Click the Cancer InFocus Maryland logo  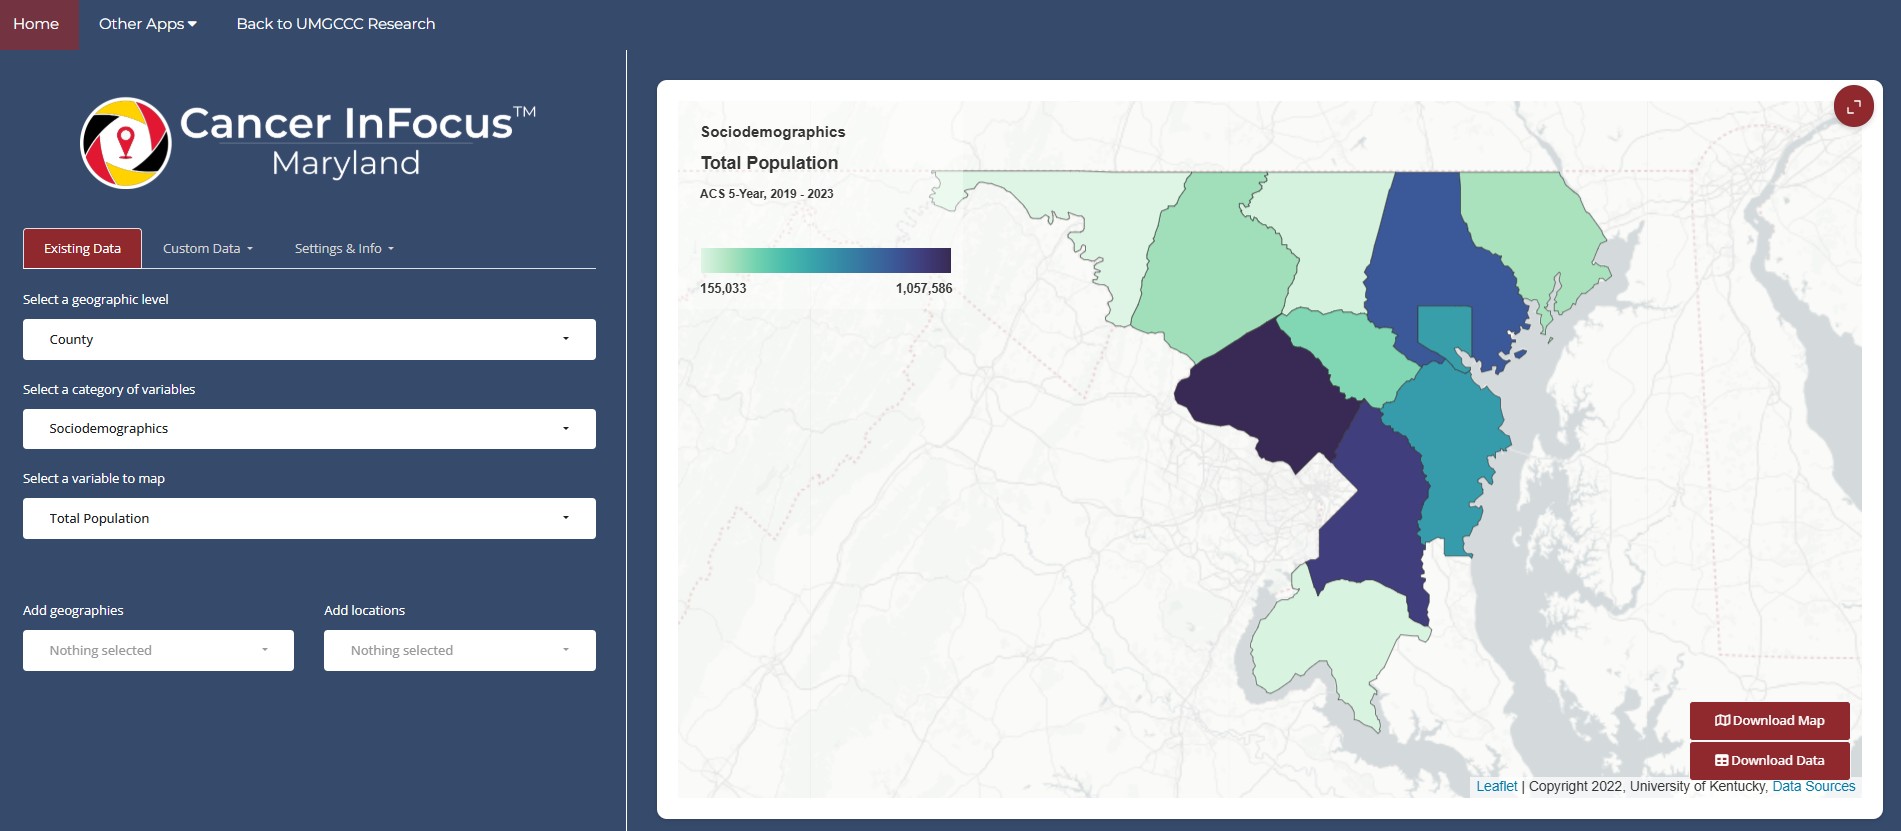point(308,143)
